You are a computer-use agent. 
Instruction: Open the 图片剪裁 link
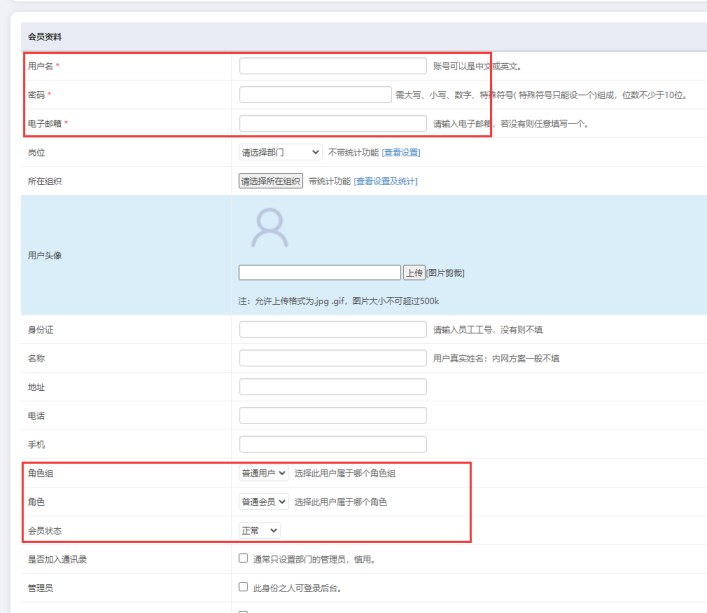[x=446, y=273]
